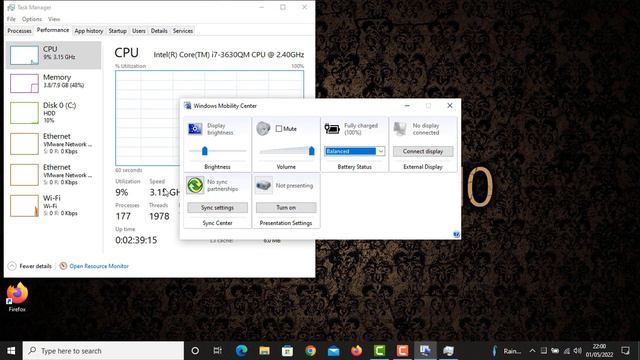Switch to the App history tab
The height and width of the screenshot is (360, 640).
pyautogui.click(x=89, y=31)
